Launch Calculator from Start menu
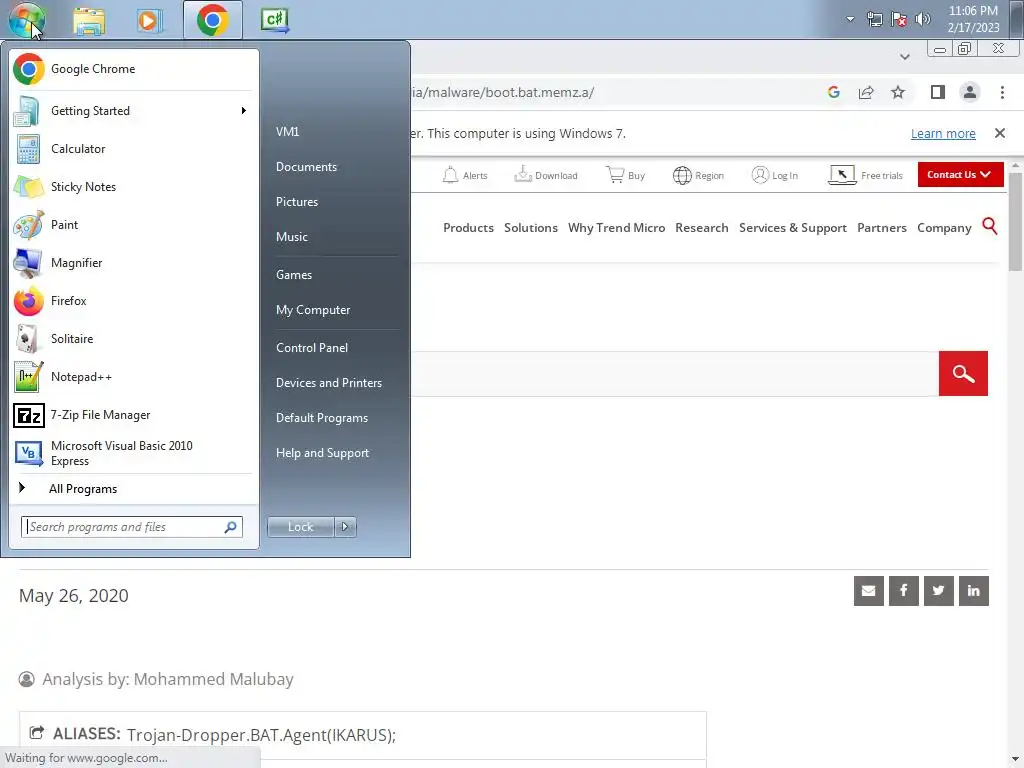The height and width of the screenshot is (768, 1024). click(132, 149)
